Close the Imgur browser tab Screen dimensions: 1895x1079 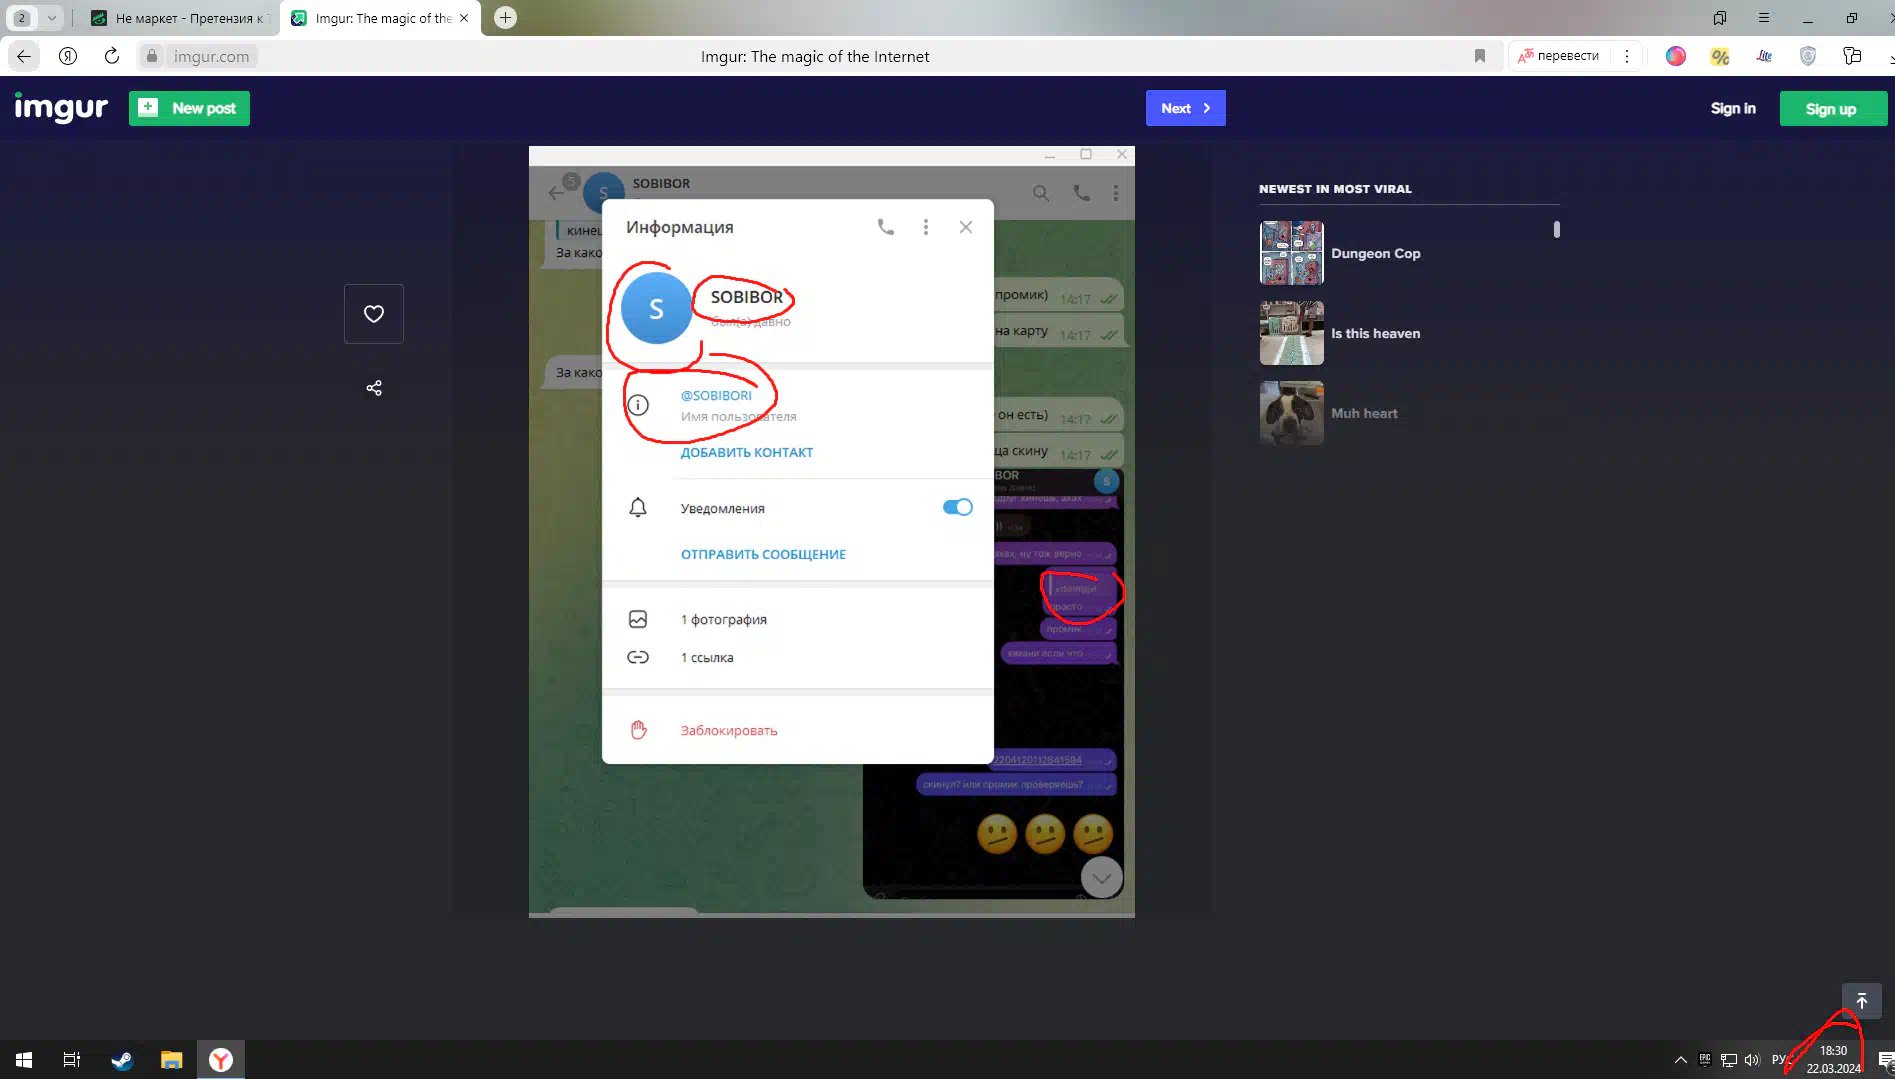(464, 18)
